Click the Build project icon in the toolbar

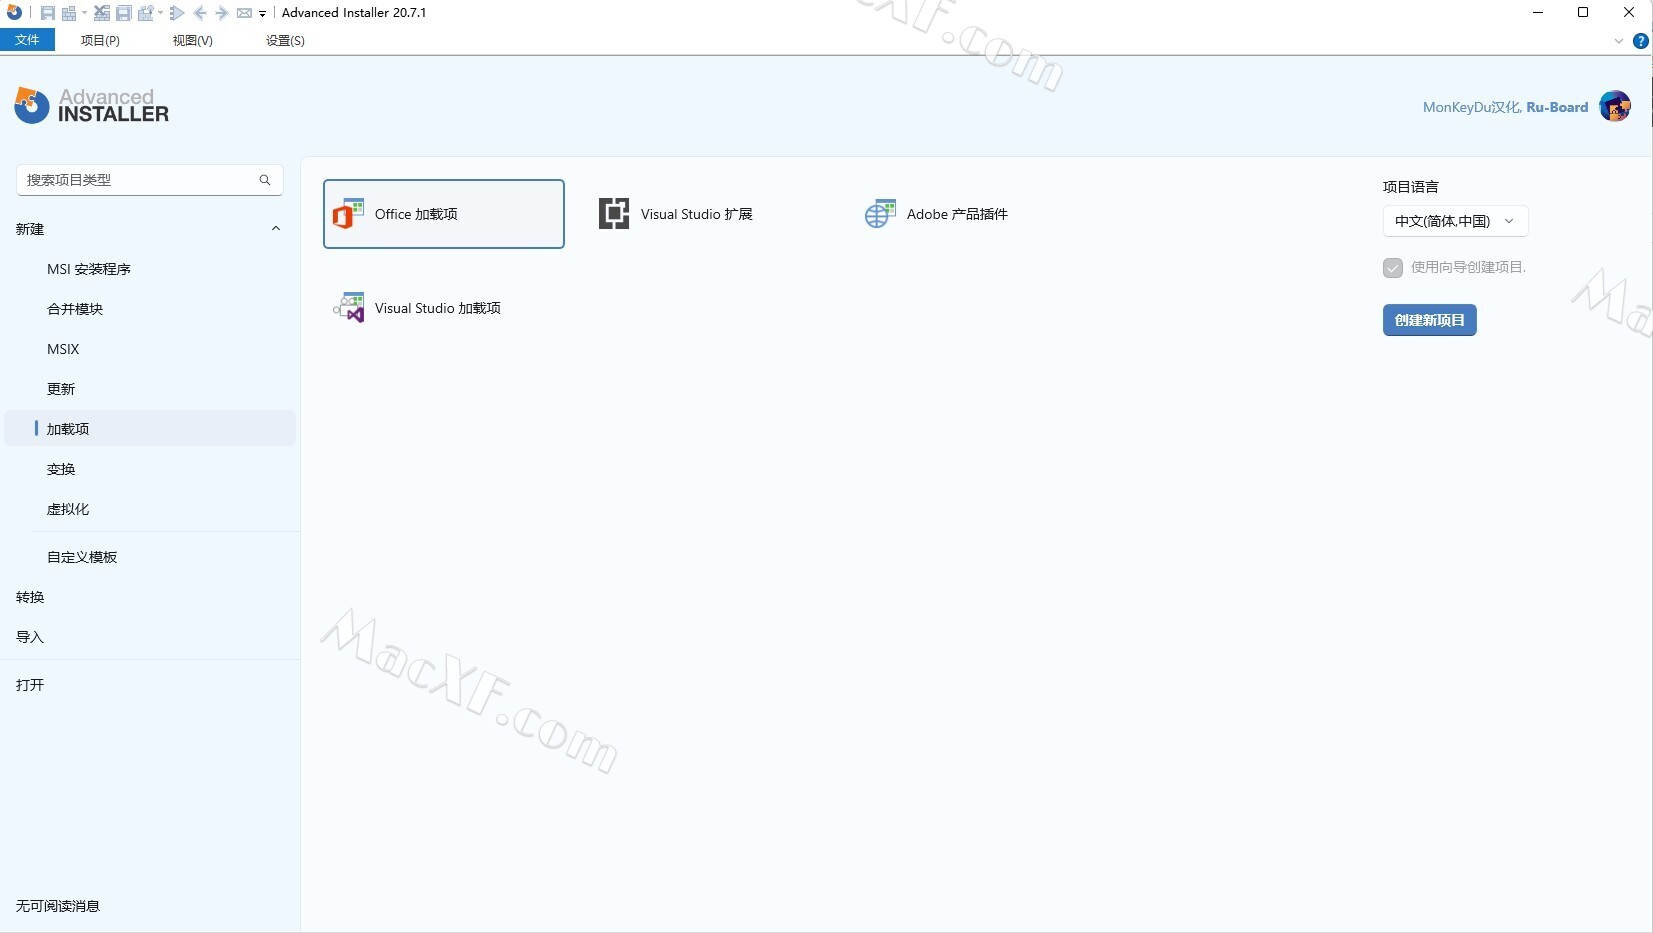click(x=69, y=13)
